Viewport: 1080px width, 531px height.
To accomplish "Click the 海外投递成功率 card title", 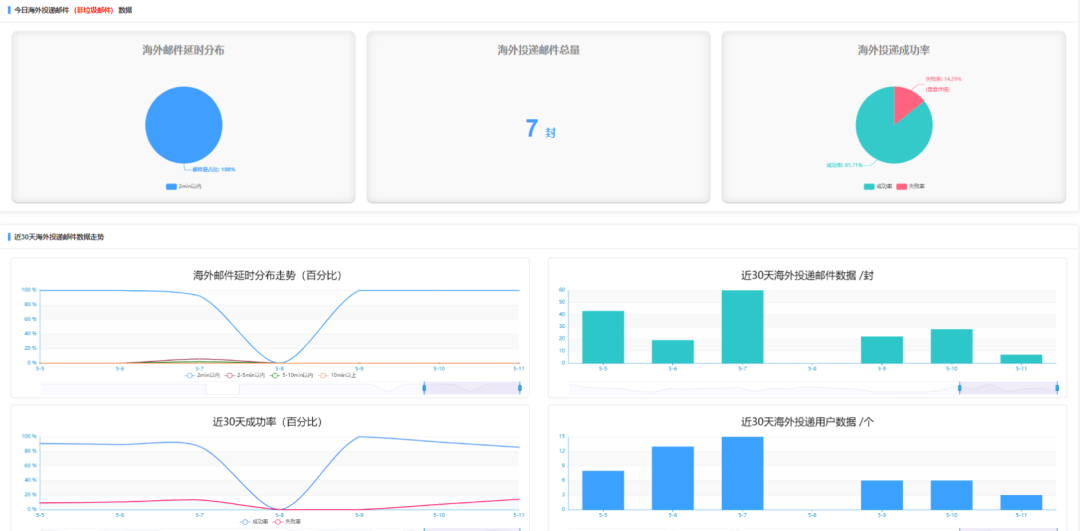I will coord(894,50).
